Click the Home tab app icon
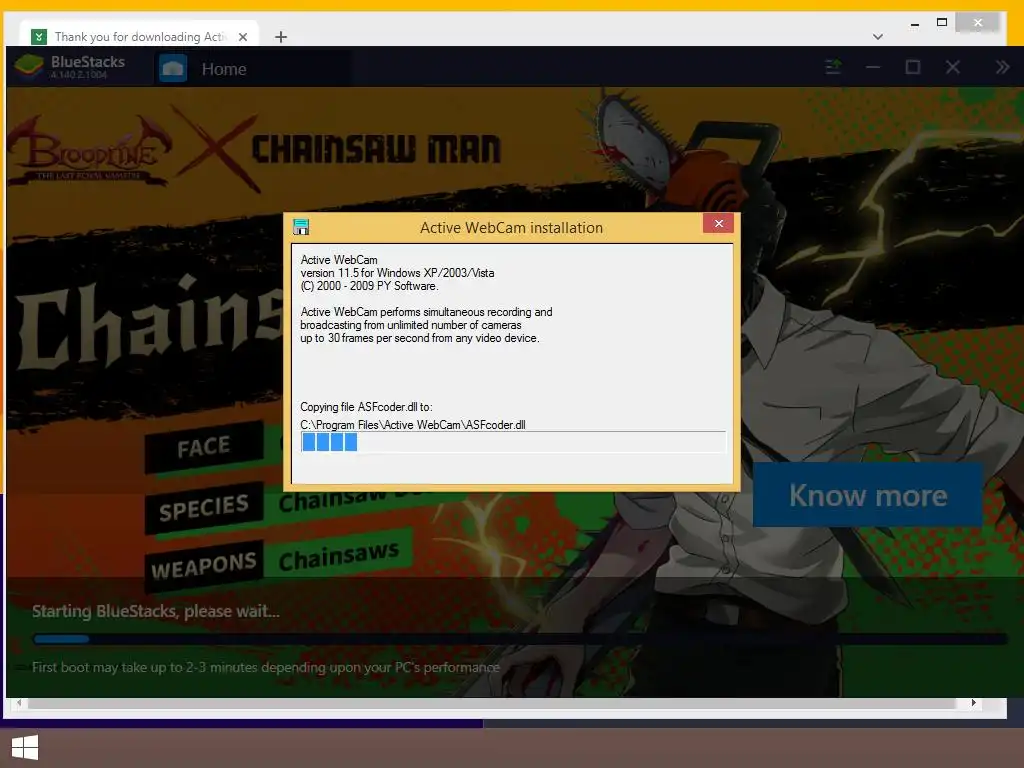Screen dimensions: 1024x768 click(x=174, y=69)
